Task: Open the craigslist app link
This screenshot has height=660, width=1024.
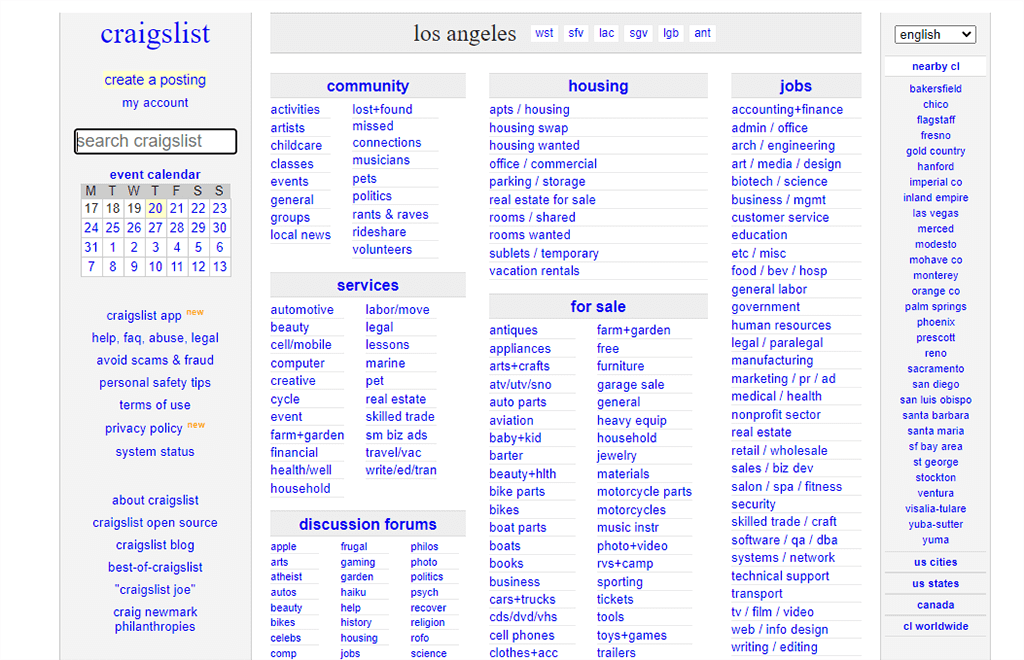Action: [x=144, y=315]
